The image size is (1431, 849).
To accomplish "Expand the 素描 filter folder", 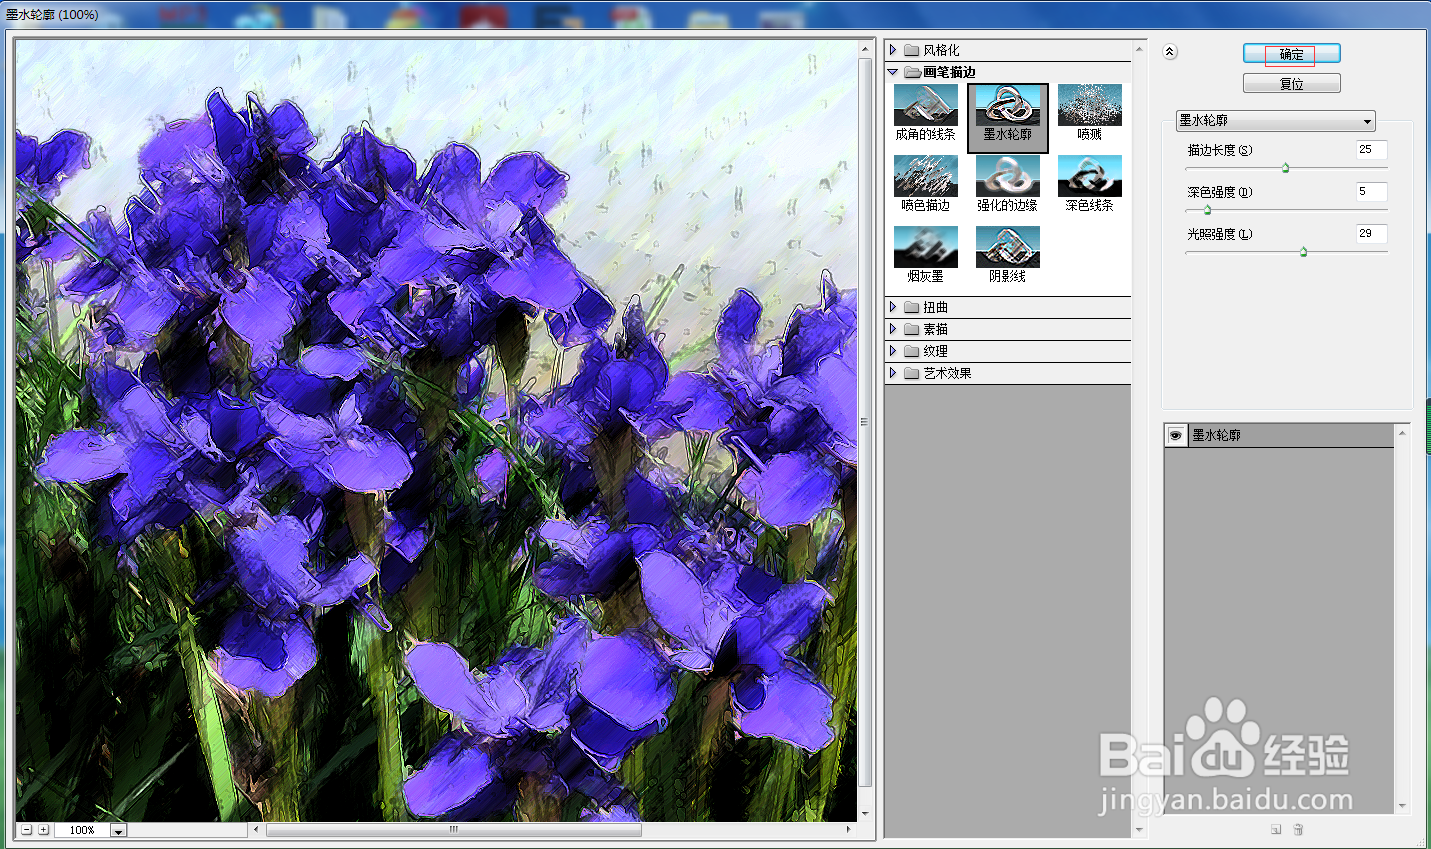I will [893, 329].
